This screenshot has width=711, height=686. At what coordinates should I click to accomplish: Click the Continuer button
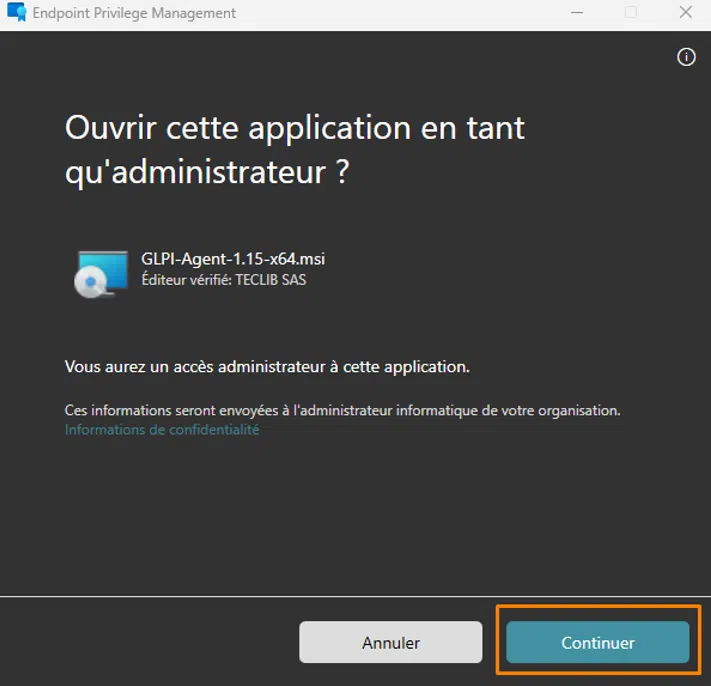(598, 642)
